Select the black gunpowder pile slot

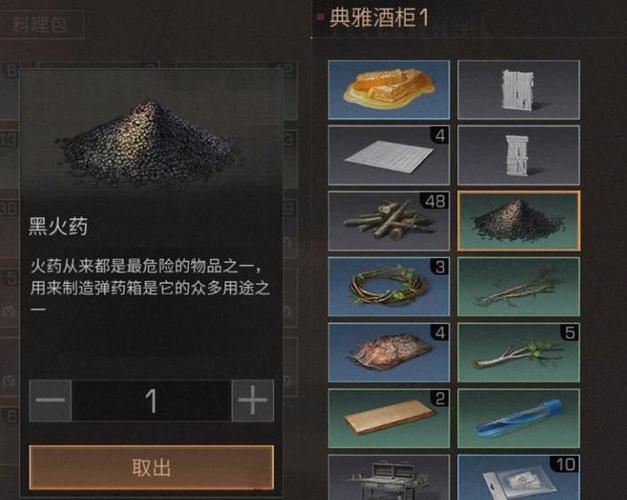click(519, 221)
